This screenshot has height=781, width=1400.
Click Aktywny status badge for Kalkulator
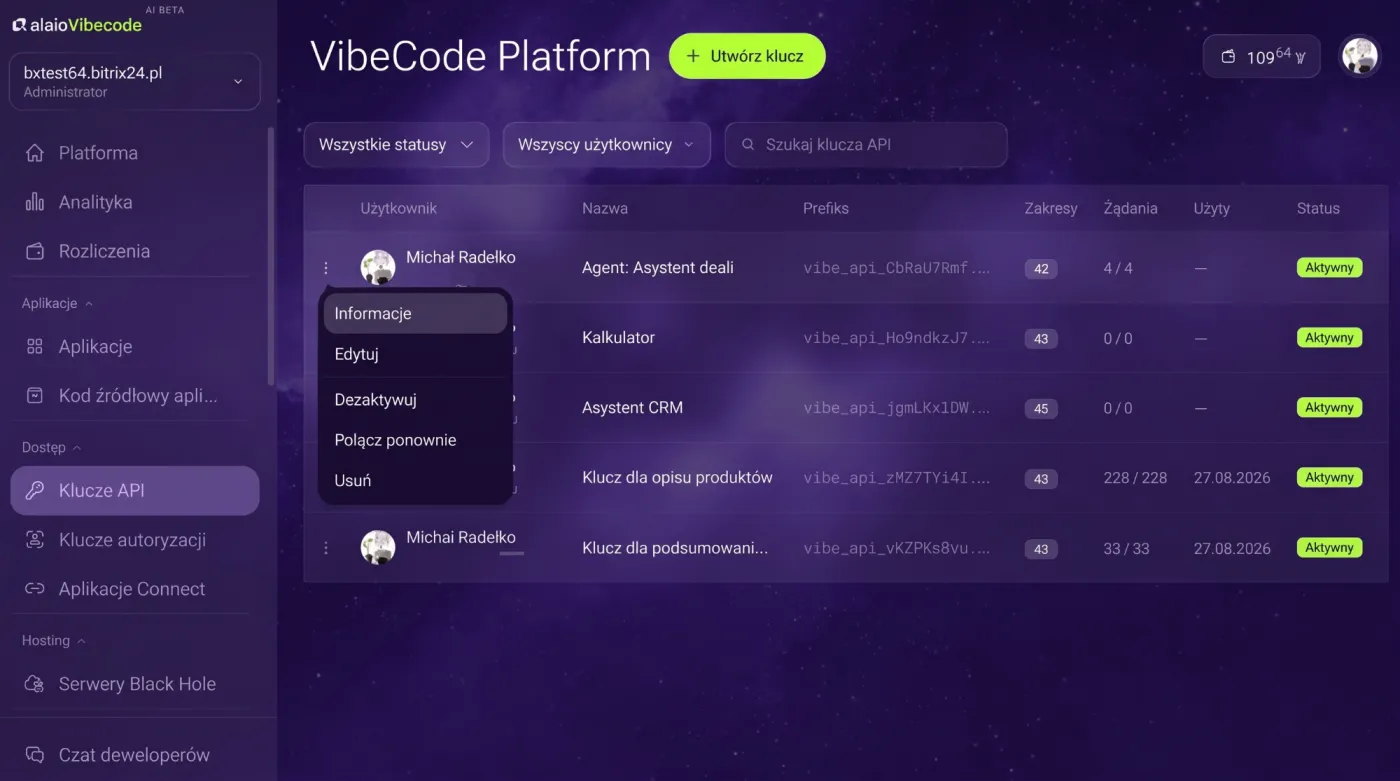(x=1329, y=338)
